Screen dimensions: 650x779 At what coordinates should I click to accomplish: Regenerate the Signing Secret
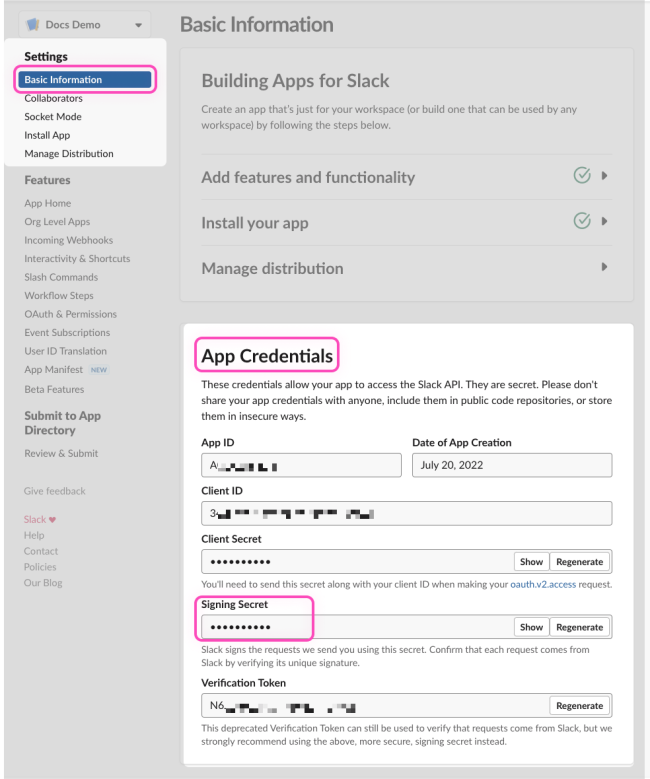[x=580, y=627]
